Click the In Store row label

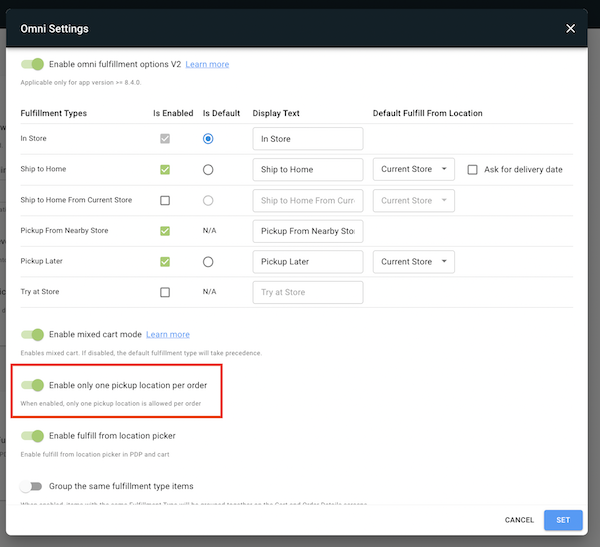33,138
